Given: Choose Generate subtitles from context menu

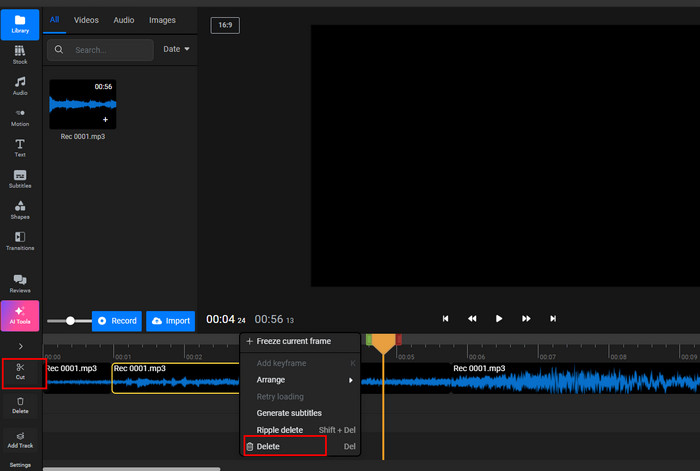Looking at the screenshot, I should [300, 413].
